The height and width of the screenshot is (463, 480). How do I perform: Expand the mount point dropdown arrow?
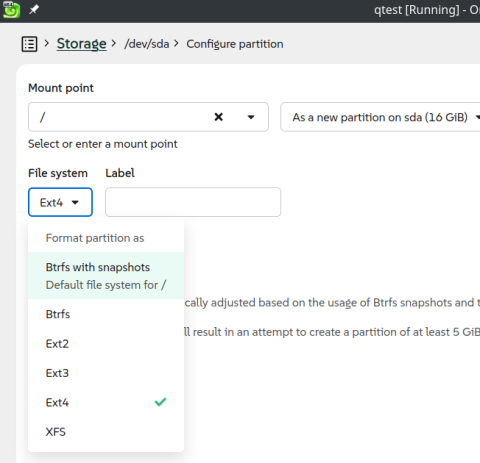point(251,117)
